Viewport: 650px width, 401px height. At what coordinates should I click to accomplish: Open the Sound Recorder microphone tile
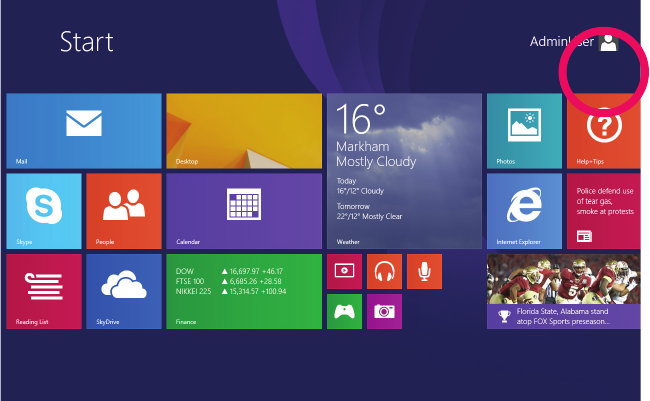click(424, 271)
